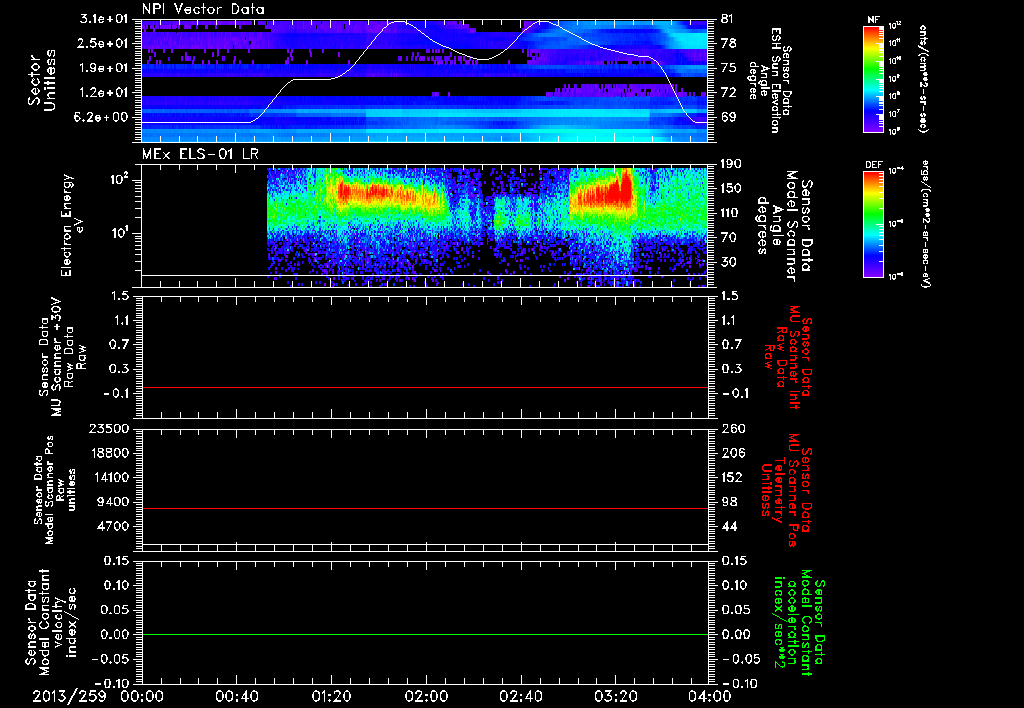
Task: Click the "Electron Energy eV" axis label
Action: (x=71, y=225)
